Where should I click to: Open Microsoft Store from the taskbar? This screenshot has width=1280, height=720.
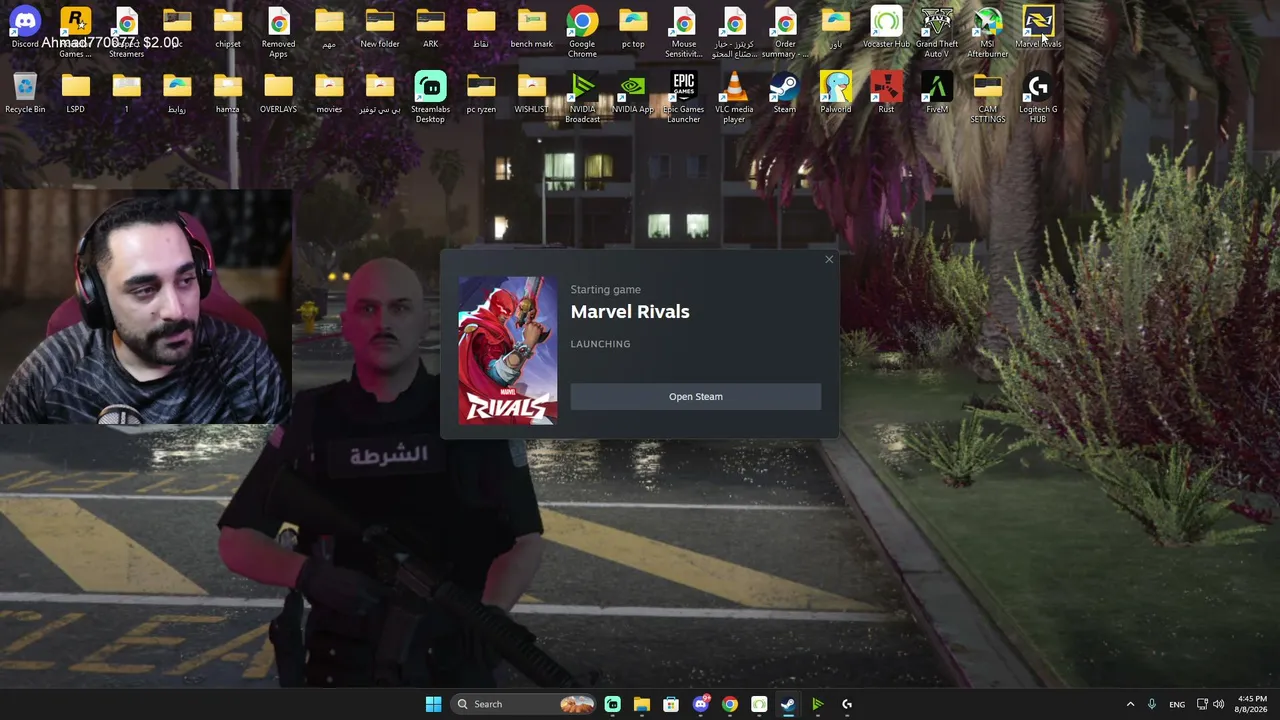[x=671, y=704]
